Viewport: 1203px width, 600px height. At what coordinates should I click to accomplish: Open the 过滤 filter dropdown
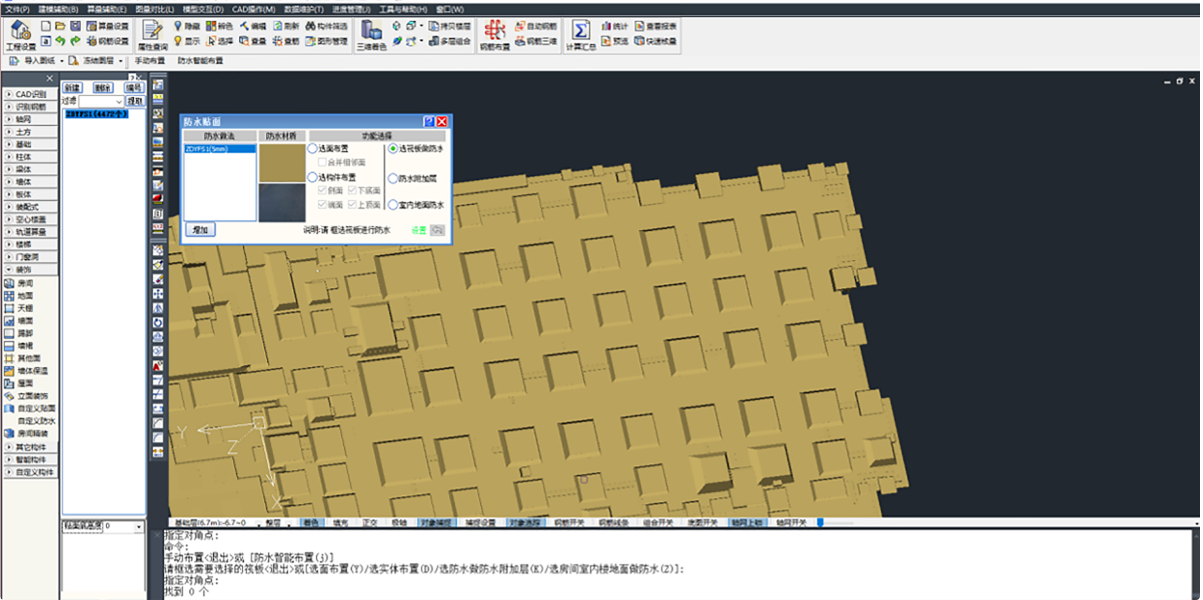(119, 101)
